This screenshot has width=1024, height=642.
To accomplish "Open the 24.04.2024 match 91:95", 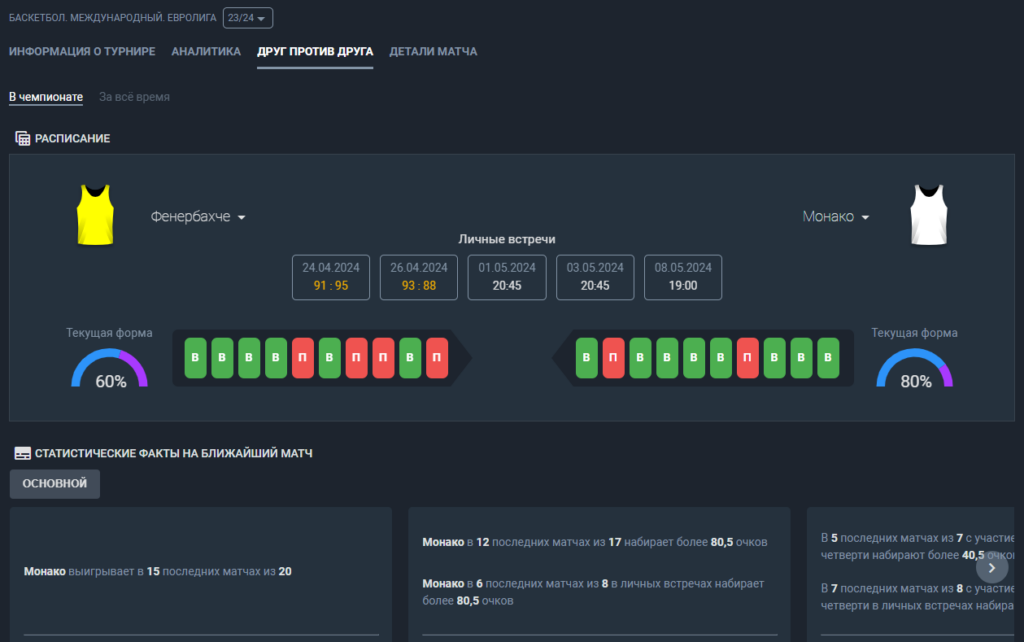I will click(330, 277).
